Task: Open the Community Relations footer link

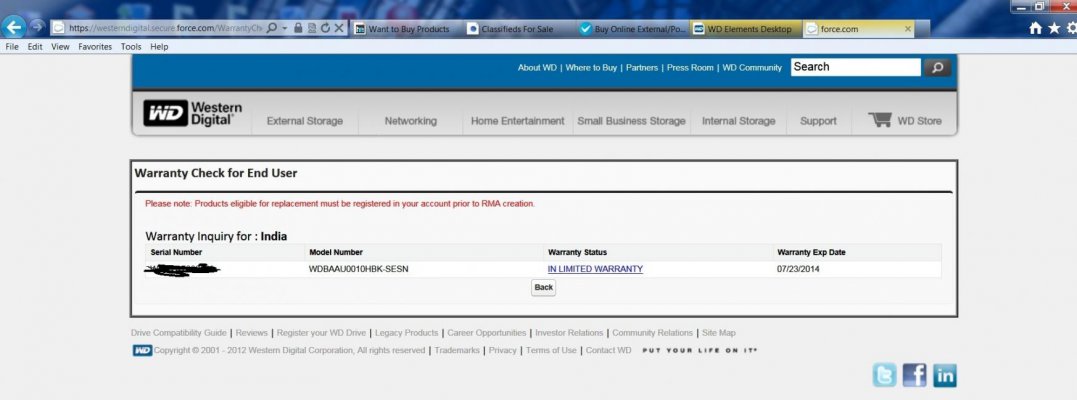Action: [653, 333]
